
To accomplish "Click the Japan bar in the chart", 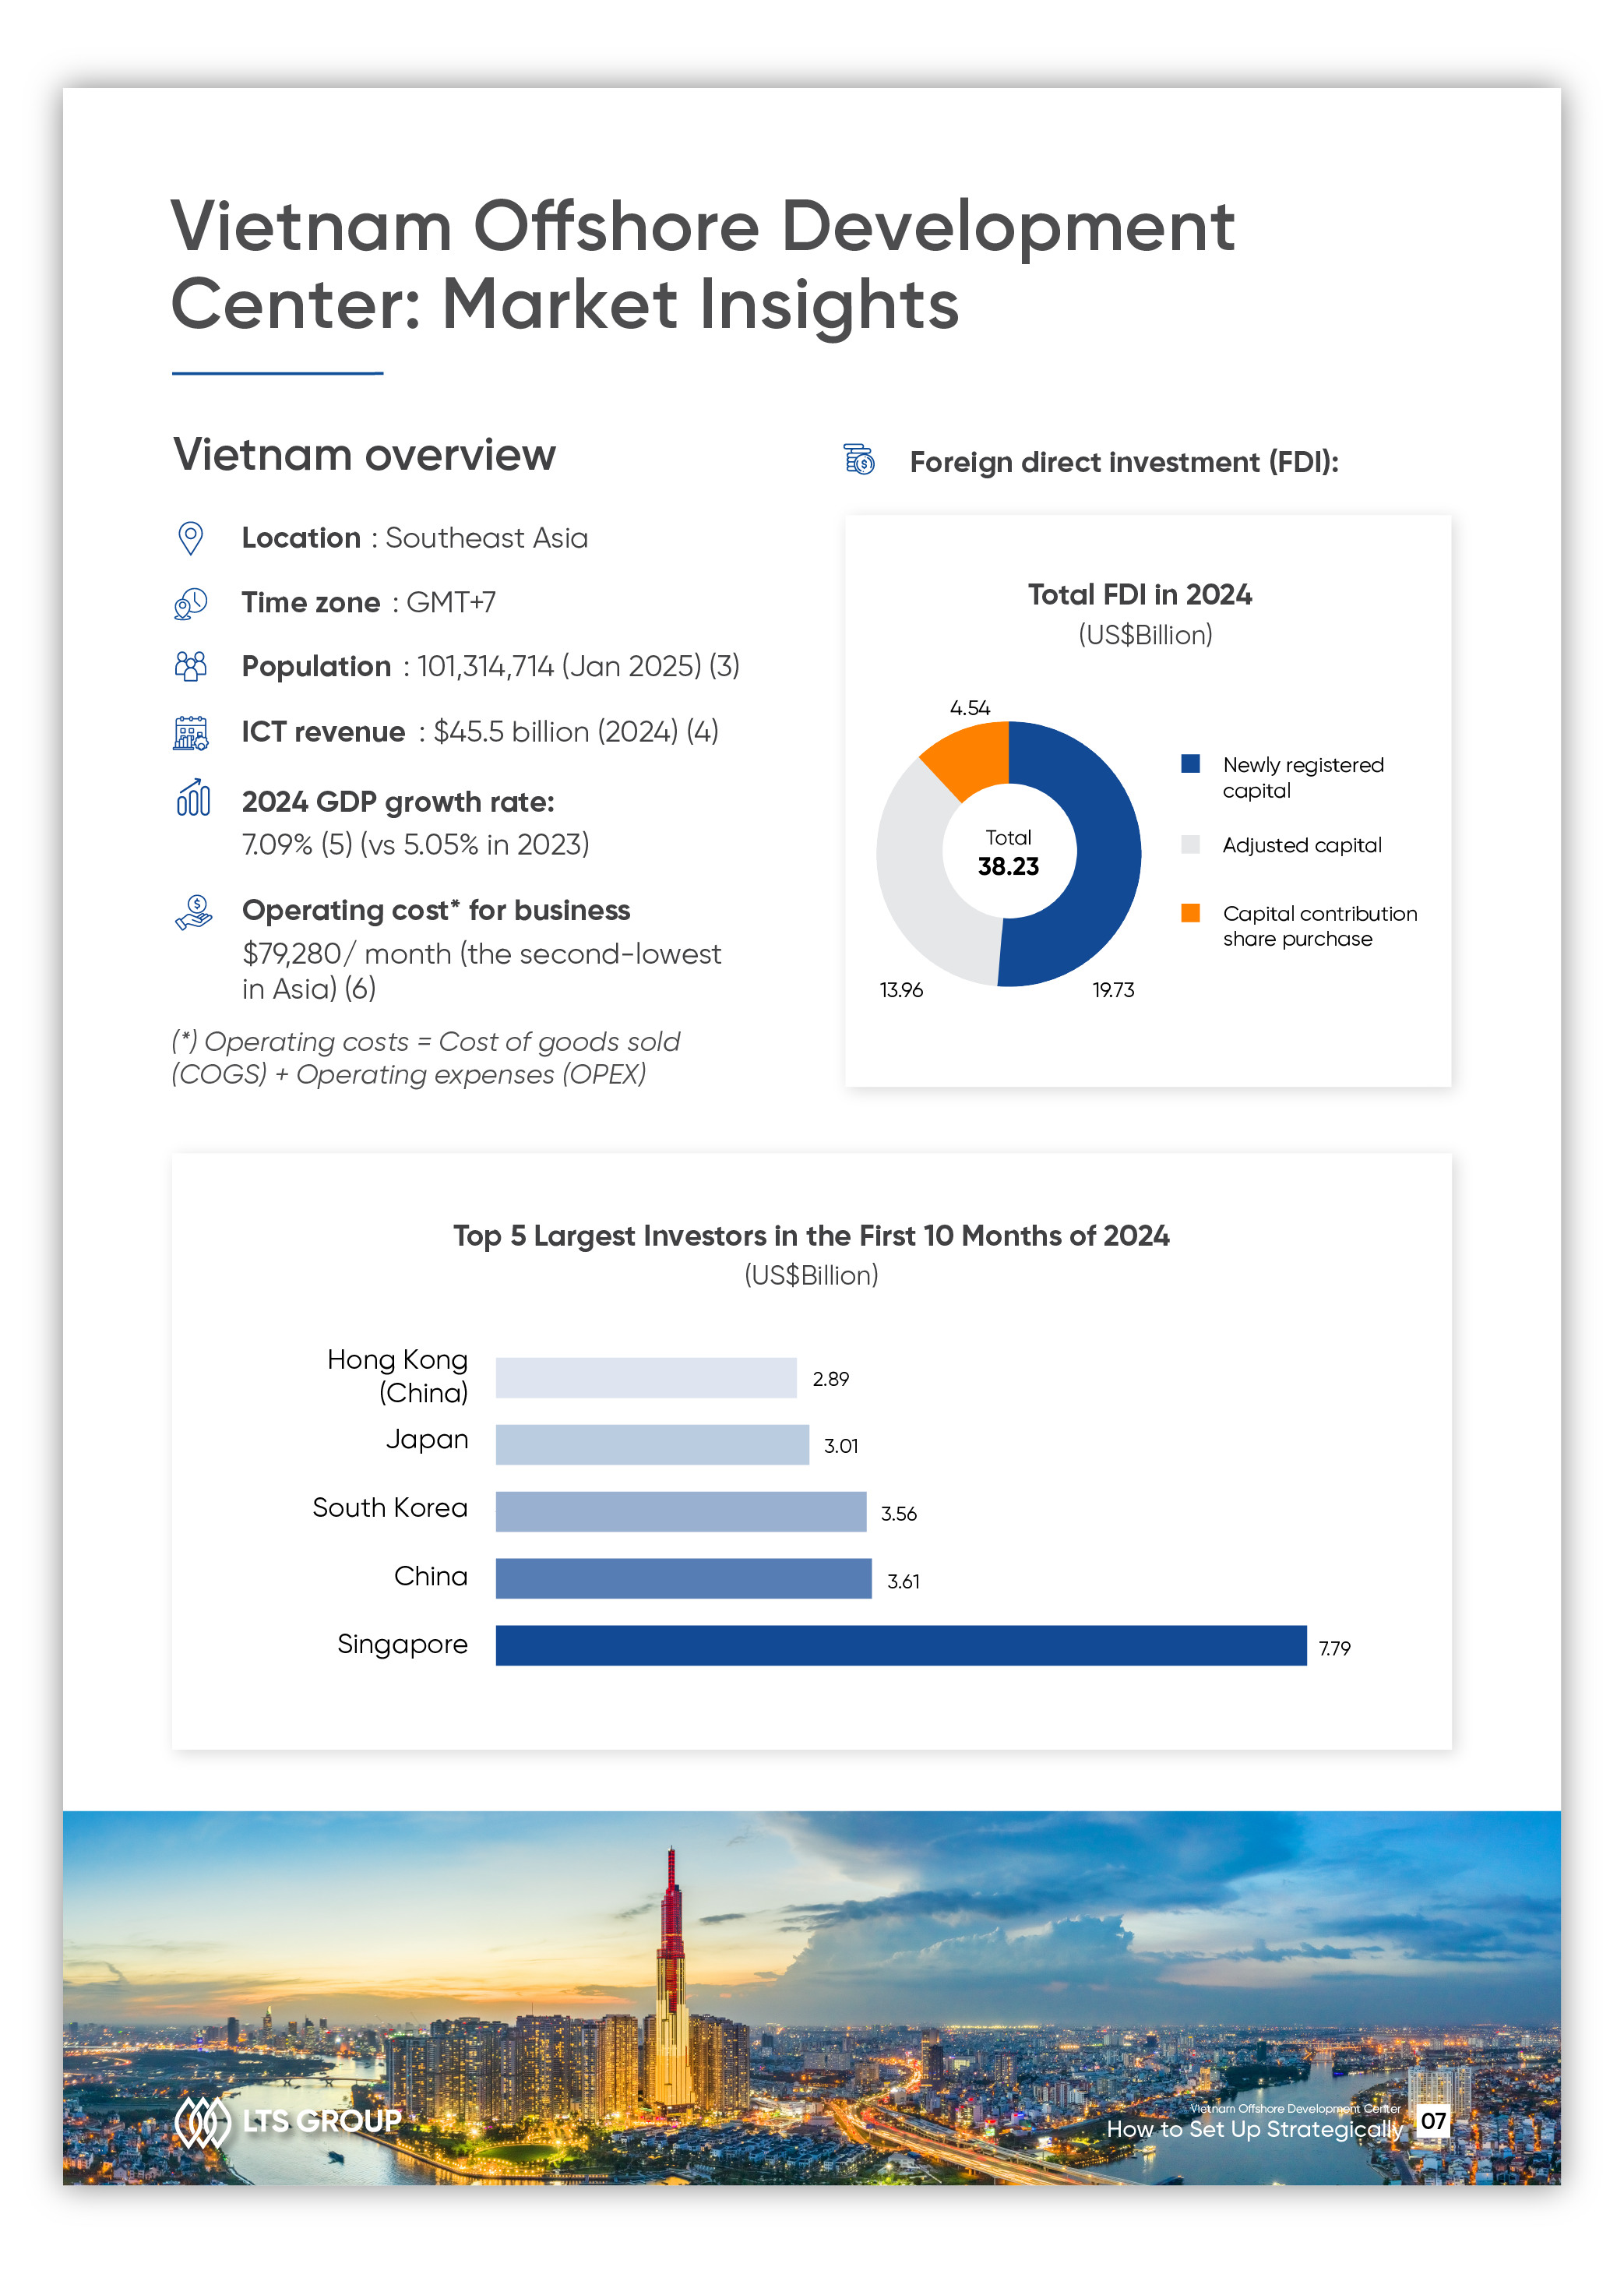I will click(652, 1444).
